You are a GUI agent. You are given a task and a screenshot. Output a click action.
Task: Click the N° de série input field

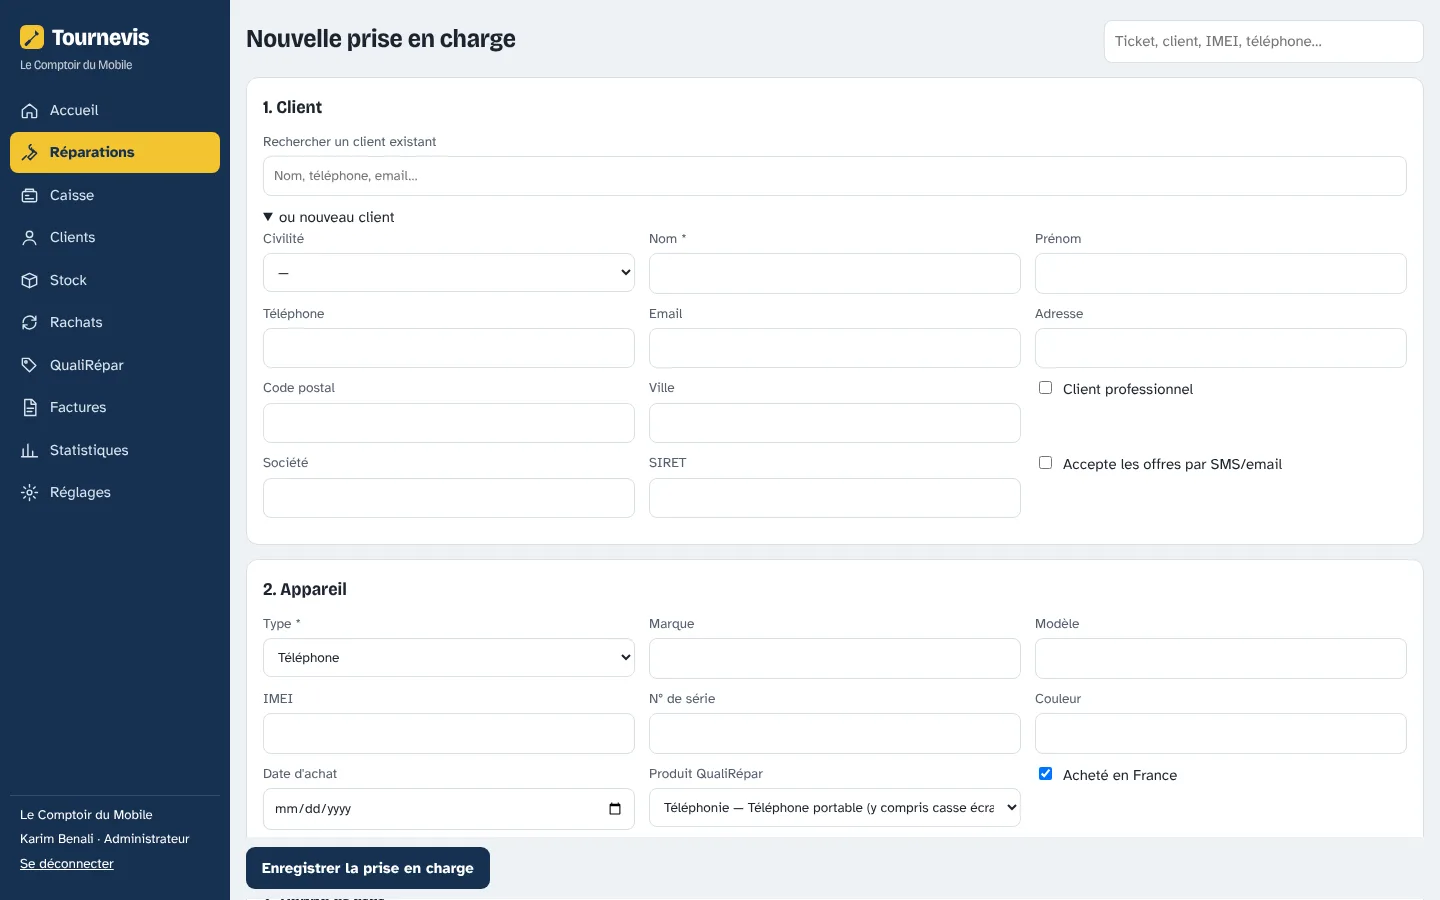(835, 733)
